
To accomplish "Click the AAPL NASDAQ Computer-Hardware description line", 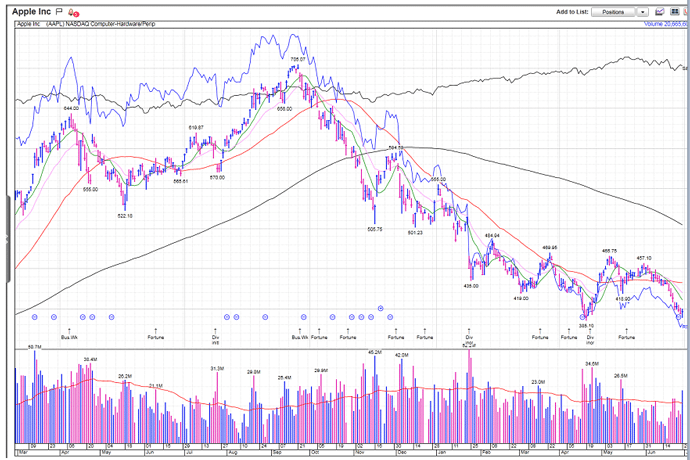I will (x=100, y=24).
